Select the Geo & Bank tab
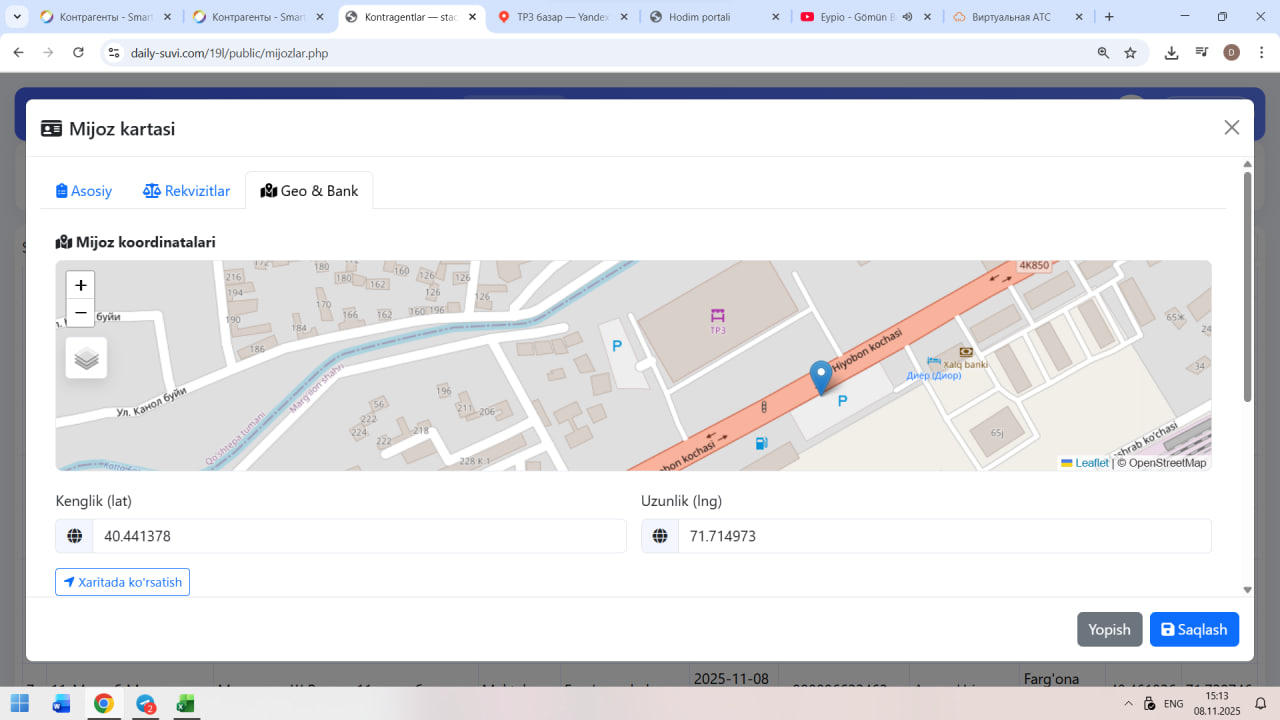This screenshot has width=1280, height=720. click(309, 191)
